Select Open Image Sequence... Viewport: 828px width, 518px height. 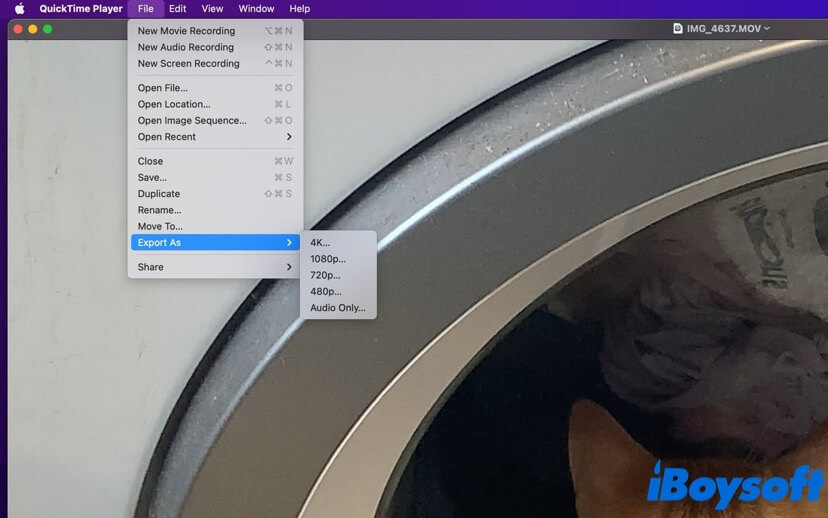[x=192, y=121]
